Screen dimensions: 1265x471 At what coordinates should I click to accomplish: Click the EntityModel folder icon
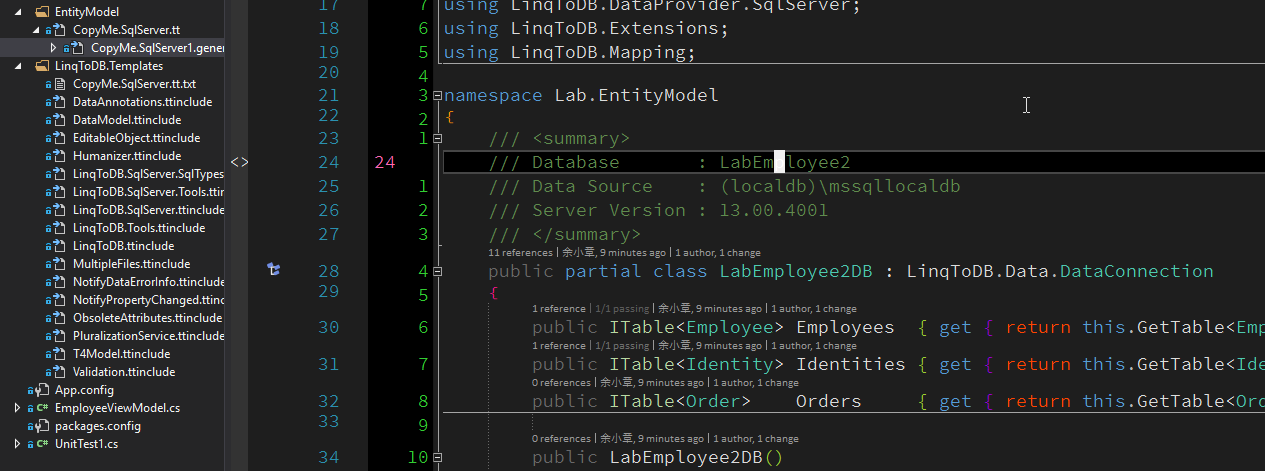tap(42, 12)
